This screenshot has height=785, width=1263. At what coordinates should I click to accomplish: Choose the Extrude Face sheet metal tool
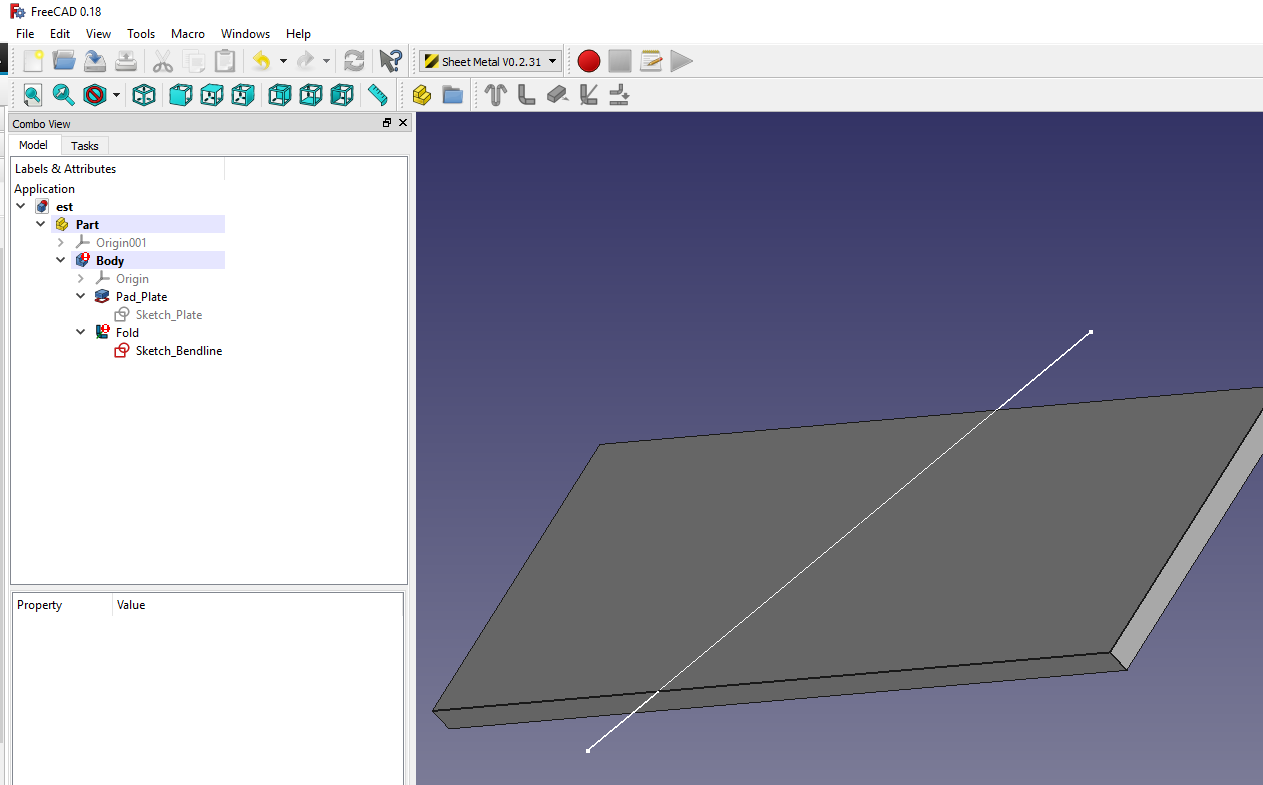pyautogui.click(x=557, y=94)
